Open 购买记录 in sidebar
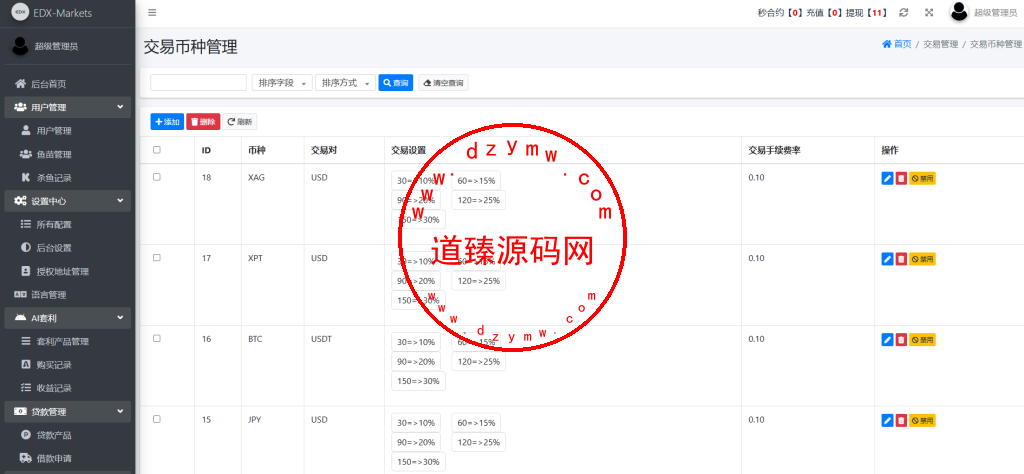Viewport: 1024px width, 474px height. [67, 364]
